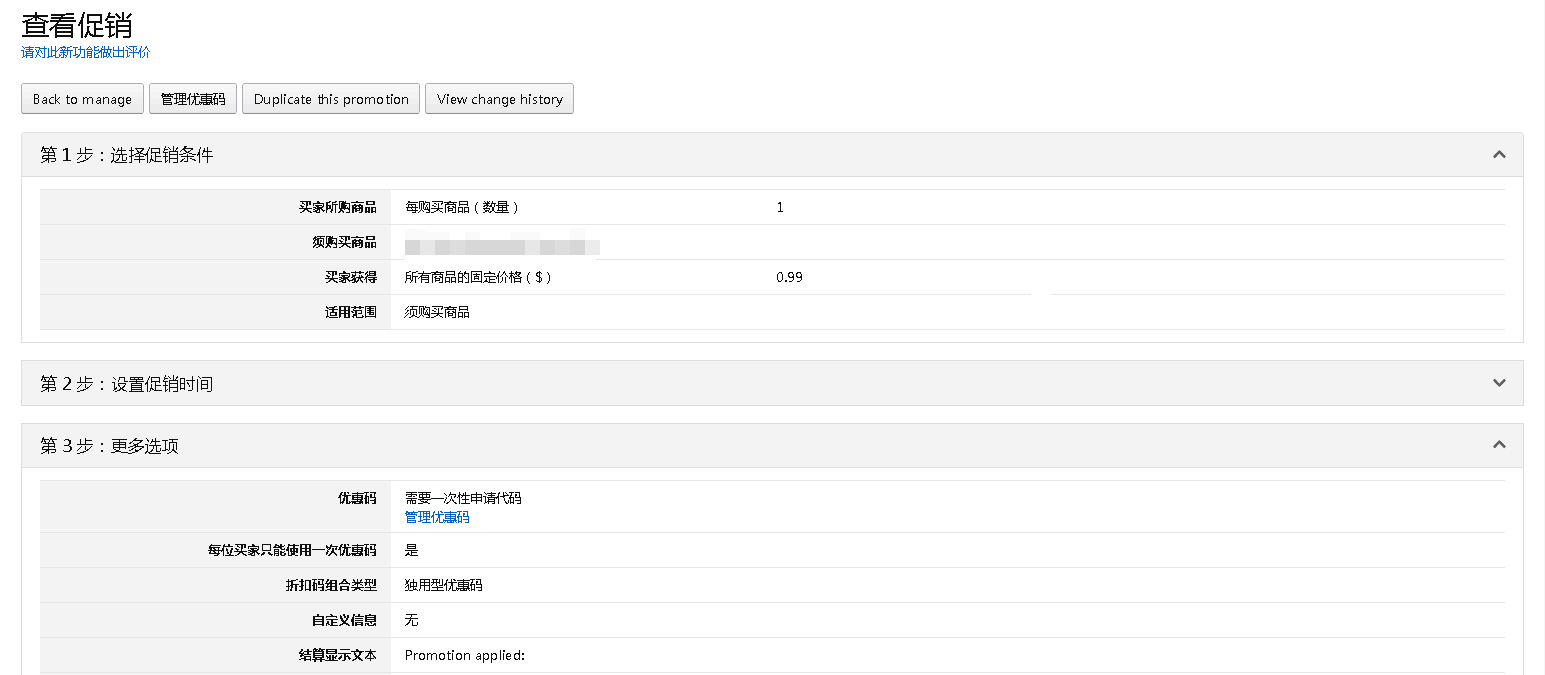
Task: Click the 买家所购商品 row label
Action: click(x=338, y=207)
